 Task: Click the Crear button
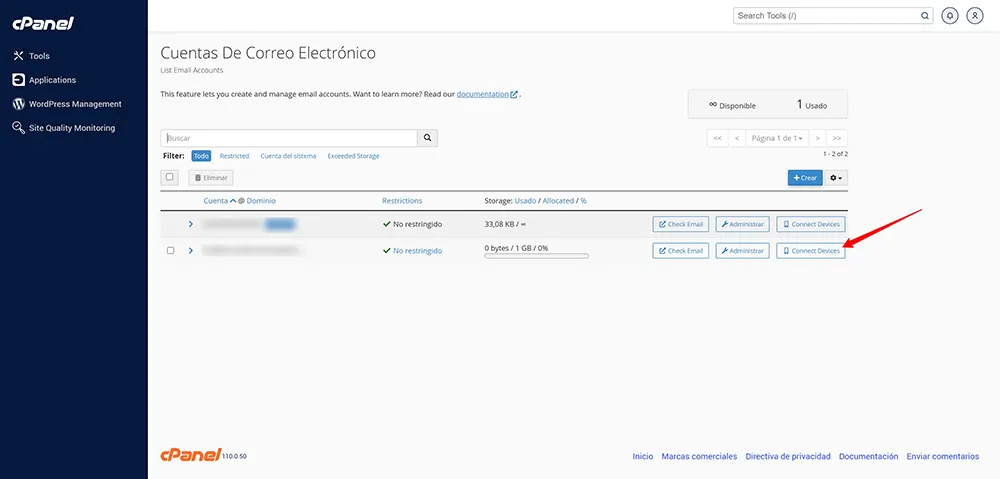click(x=804, y=177)
